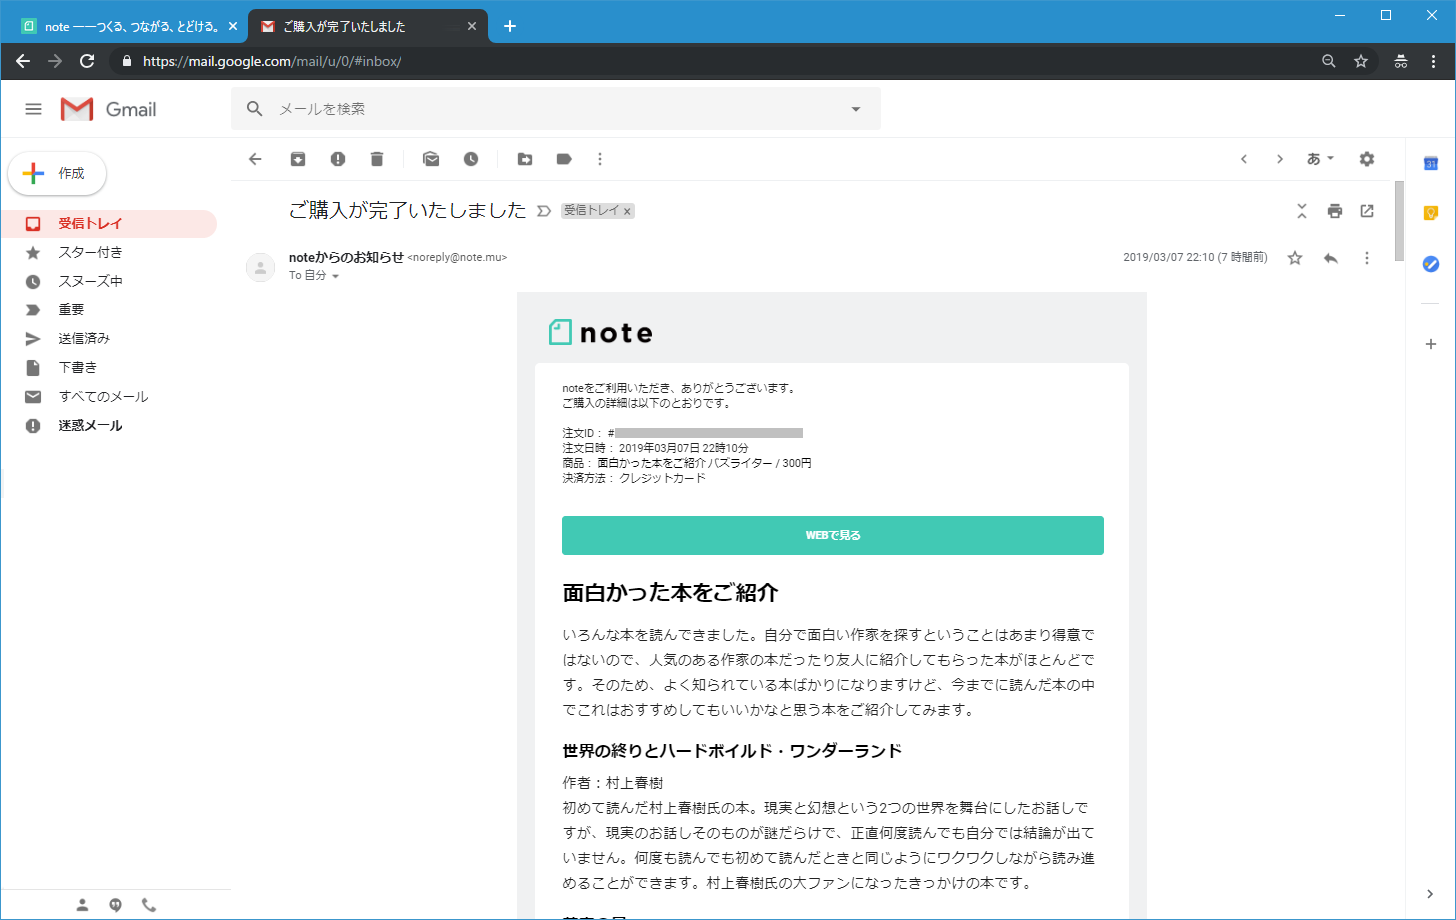Print the email
Viewport: 1456px width, 920px height.
click(1334, 211)
